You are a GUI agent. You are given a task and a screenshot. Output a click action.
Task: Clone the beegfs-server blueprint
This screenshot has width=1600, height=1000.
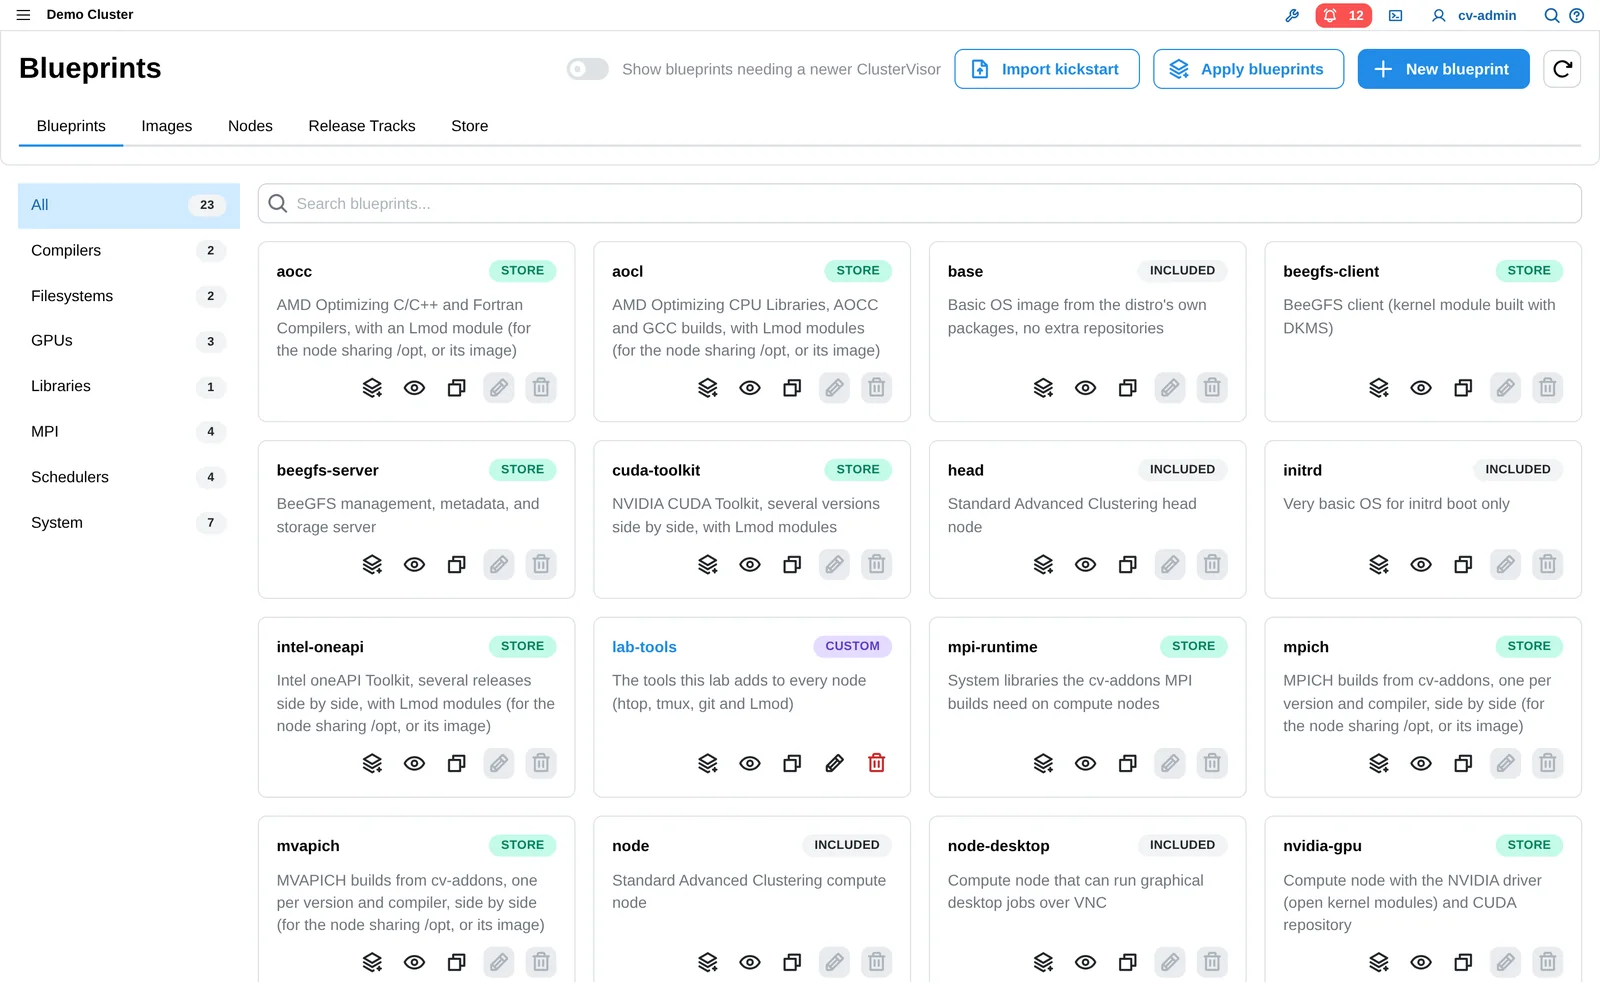coord(456,565)
